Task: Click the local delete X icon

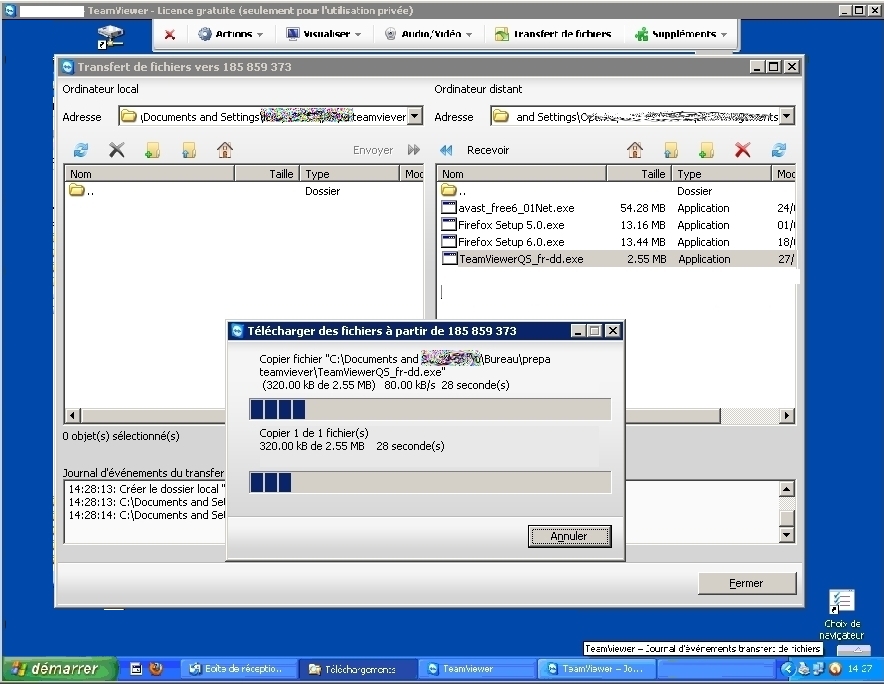Action: coord(117,150)
